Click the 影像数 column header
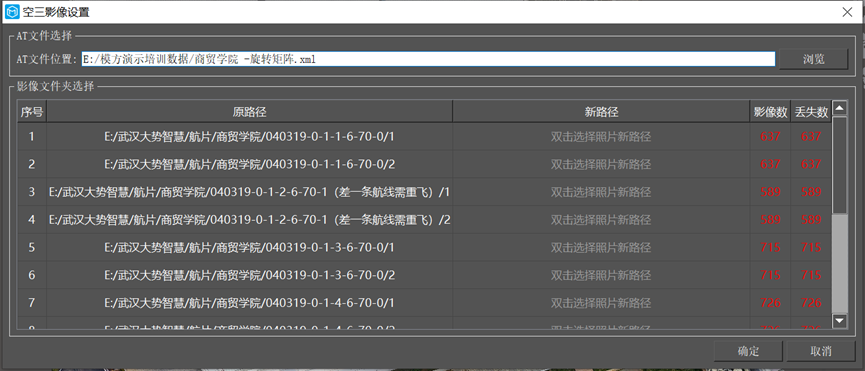Screen dimensions: 865x371 [770, 112]
